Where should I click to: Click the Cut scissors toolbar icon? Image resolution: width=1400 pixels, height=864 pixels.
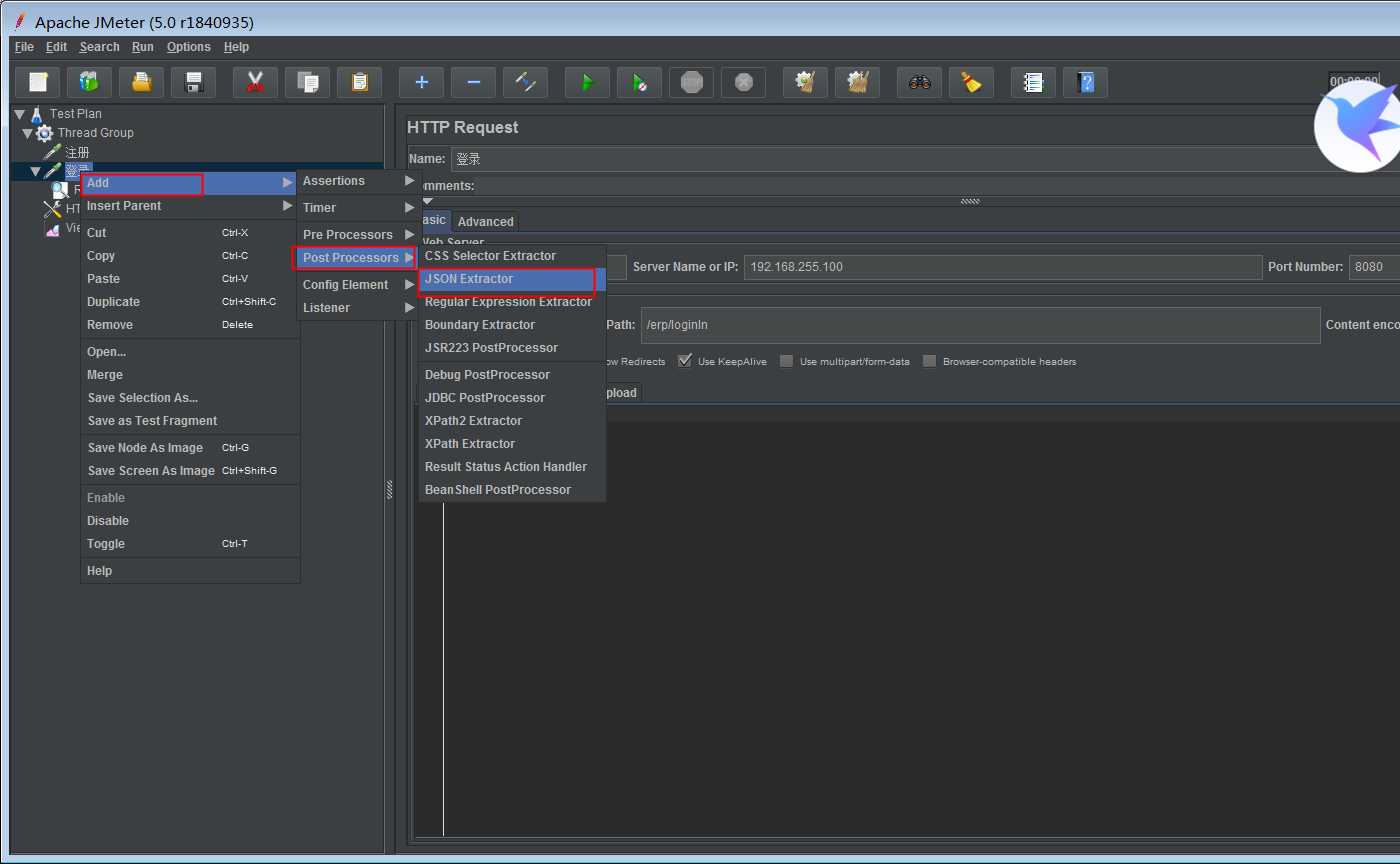click(x=255, y=82)
